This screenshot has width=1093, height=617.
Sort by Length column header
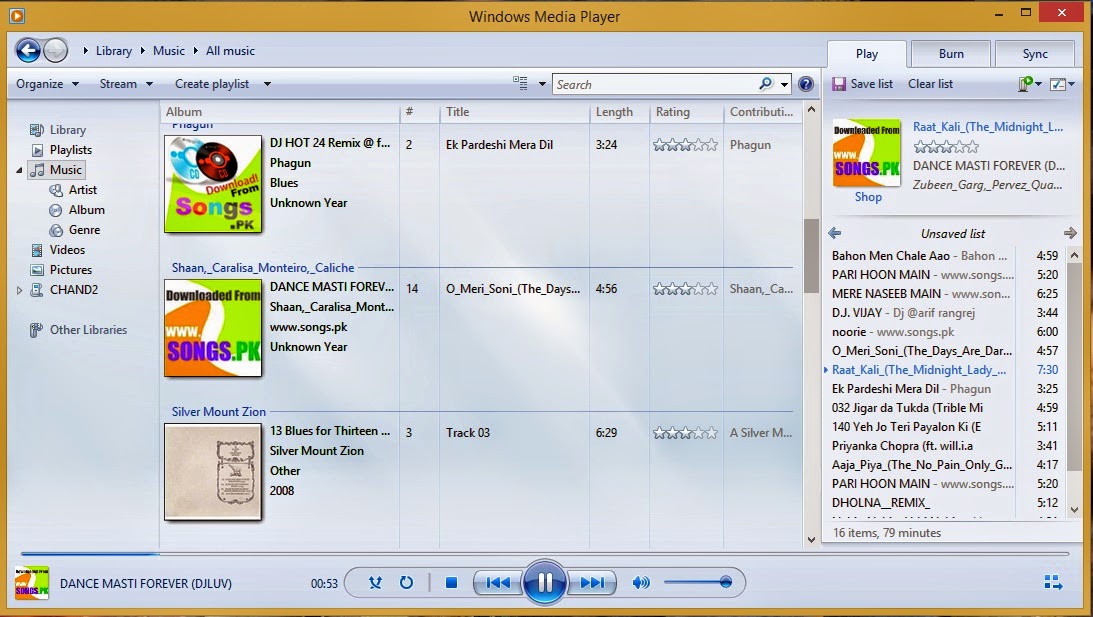(620, 112)
